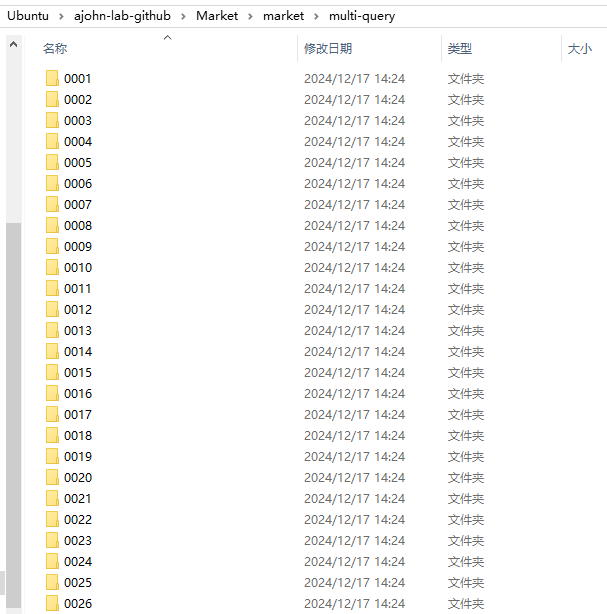The image size is (607, 614).
Task: Click the 文件夹 type cell of folder 0013
Action: [x=466, y=331]
